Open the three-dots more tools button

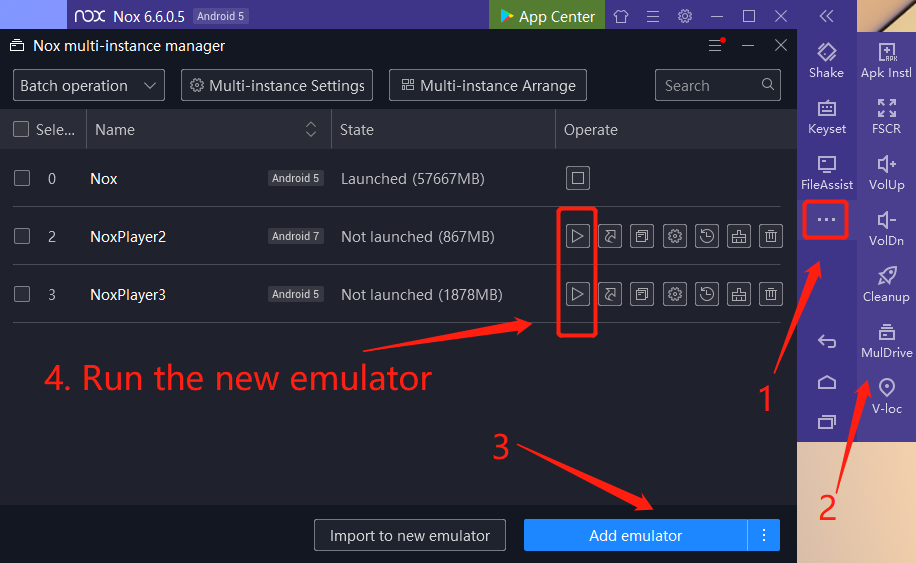pyautogui.click(x=825, y=220)
